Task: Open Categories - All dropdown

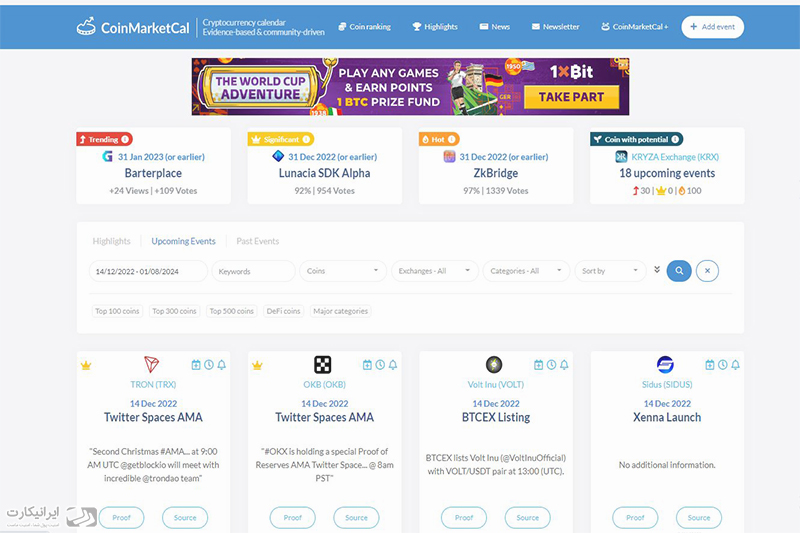Action: pos(527,271)
